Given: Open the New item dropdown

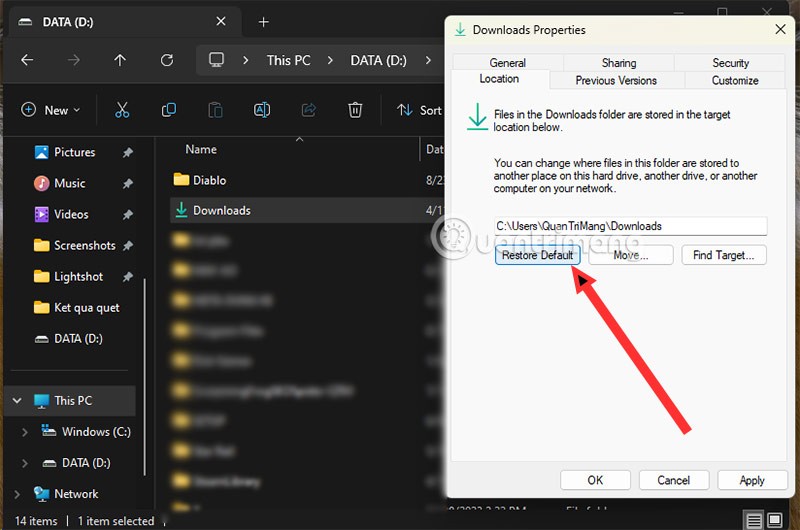Looking at the screenshot, I should [x=50, y=110].
